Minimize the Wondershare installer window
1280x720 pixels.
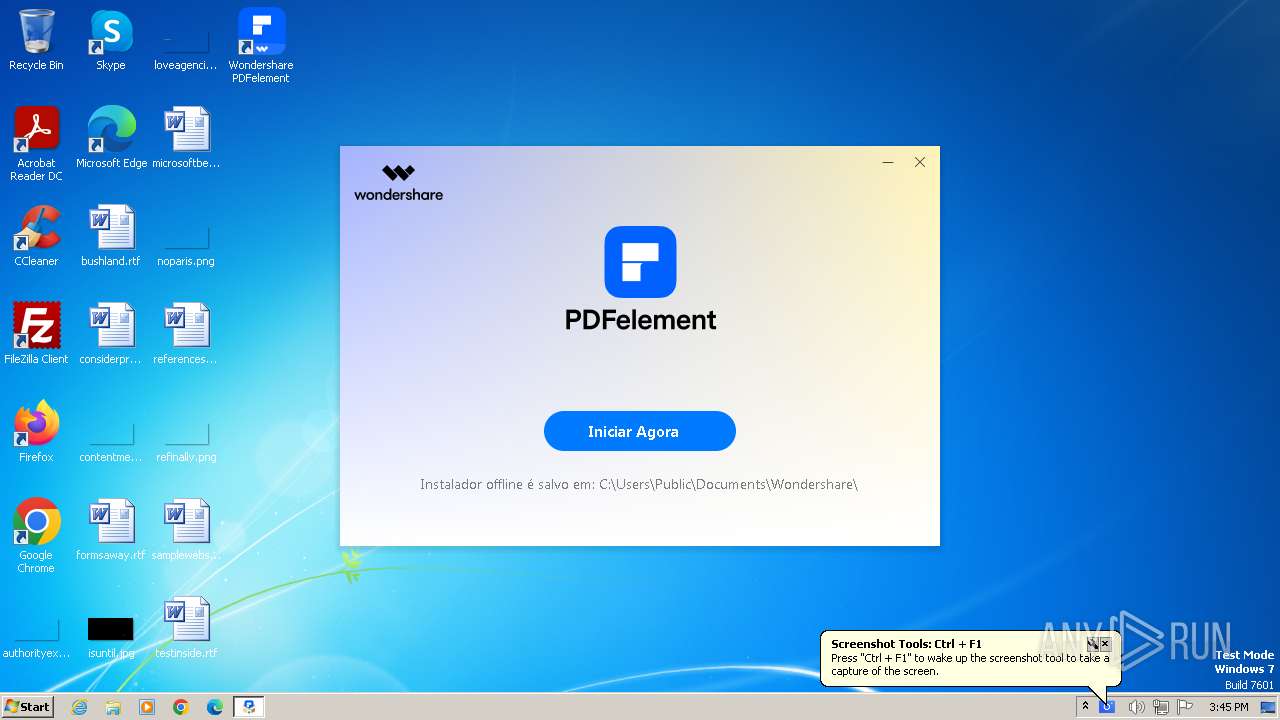tap(888, 162)
